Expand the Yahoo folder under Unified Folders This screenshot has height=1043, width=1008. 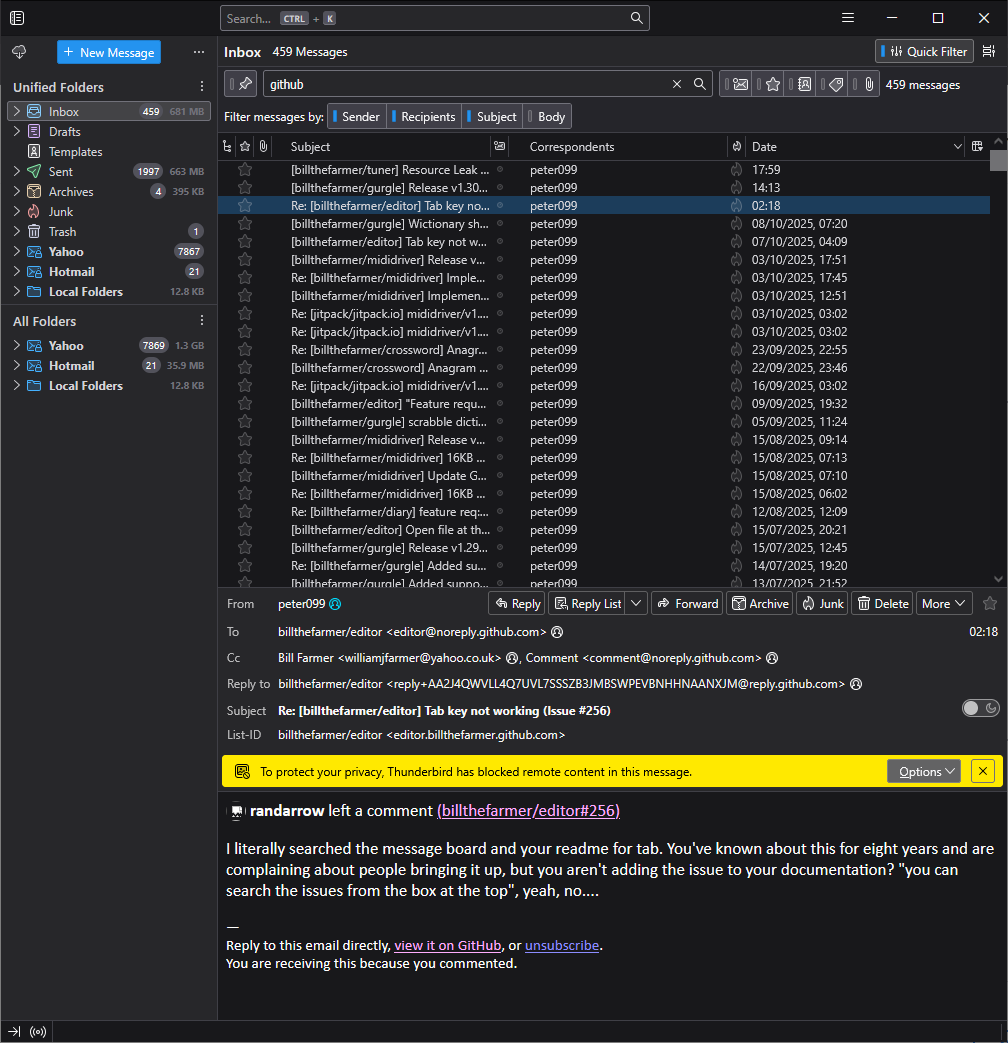pos(17,252)
